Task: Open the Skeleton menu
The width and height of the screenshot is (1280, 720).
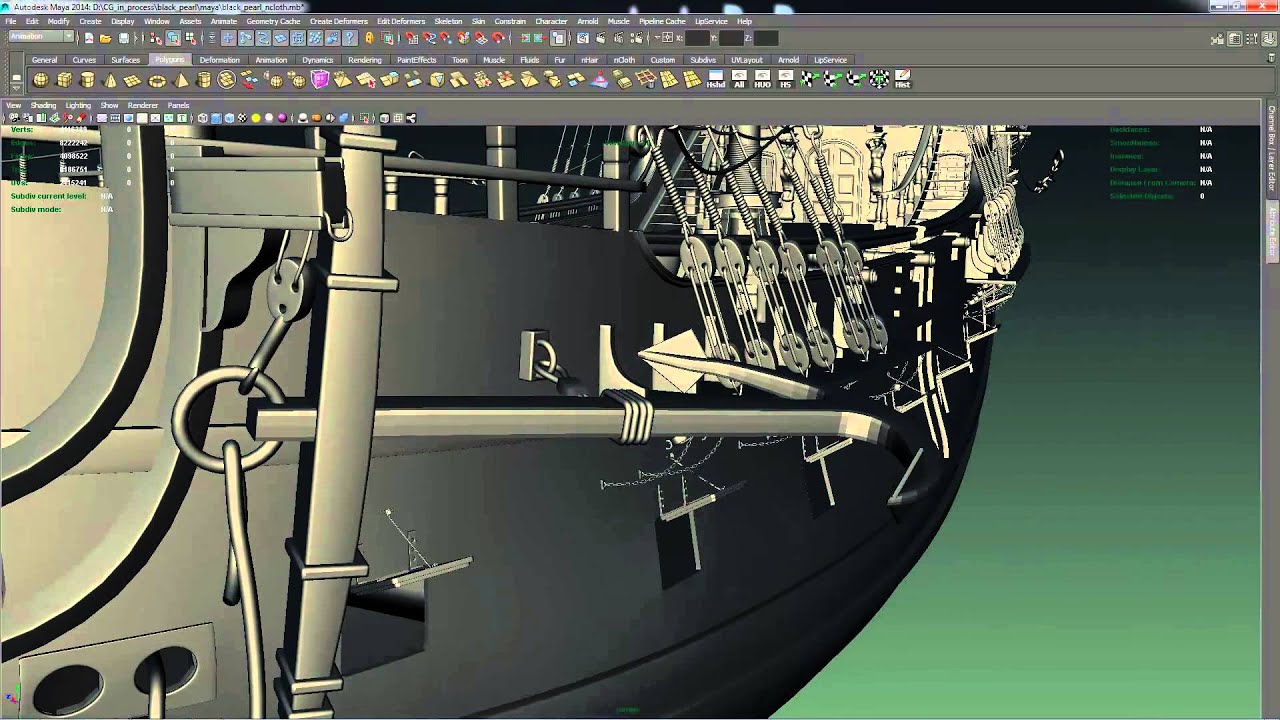Action: tap(448, 21)
